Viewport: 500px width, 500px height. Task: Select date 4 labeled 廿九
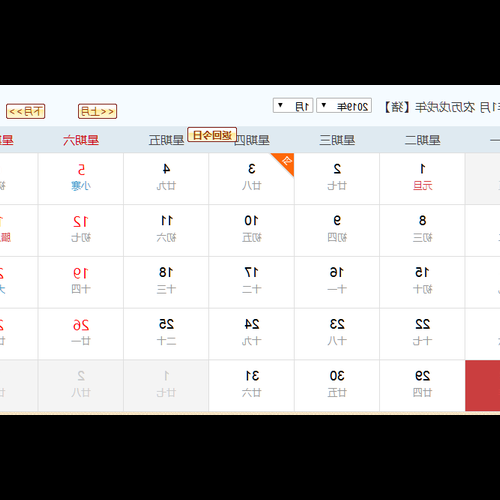click(x=166, y=179)
